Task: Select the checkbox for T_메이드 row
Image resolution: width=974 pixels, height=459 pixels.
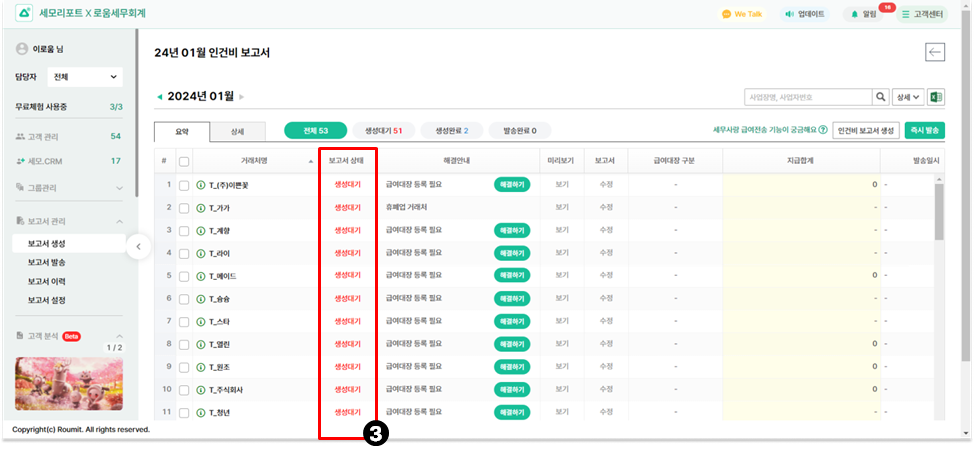Action: point(183,275)
